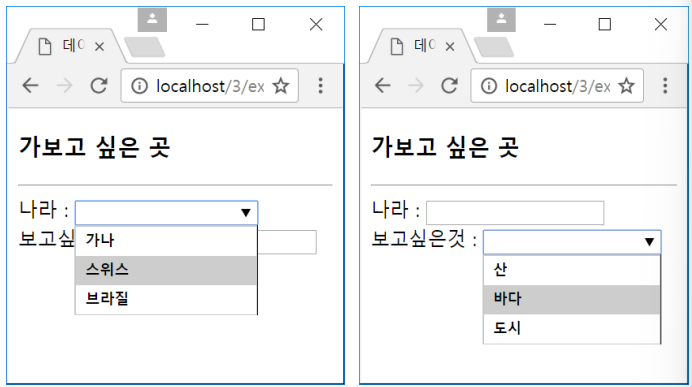Choose 스위스 from the country list
Image resolution: width=692 pixels, height=387 pixels.
tap(166, 270)
